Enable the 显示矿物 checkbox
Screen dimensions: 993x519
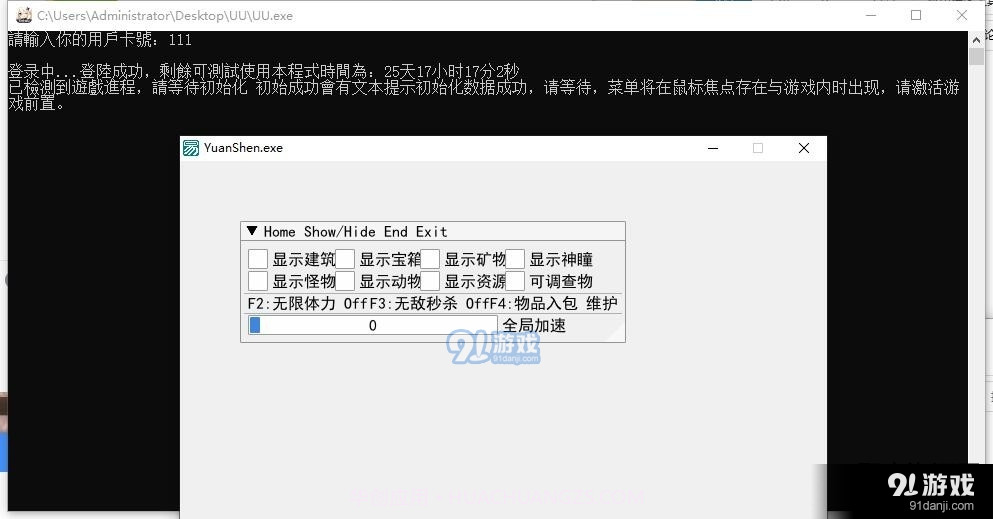(430, 259)
